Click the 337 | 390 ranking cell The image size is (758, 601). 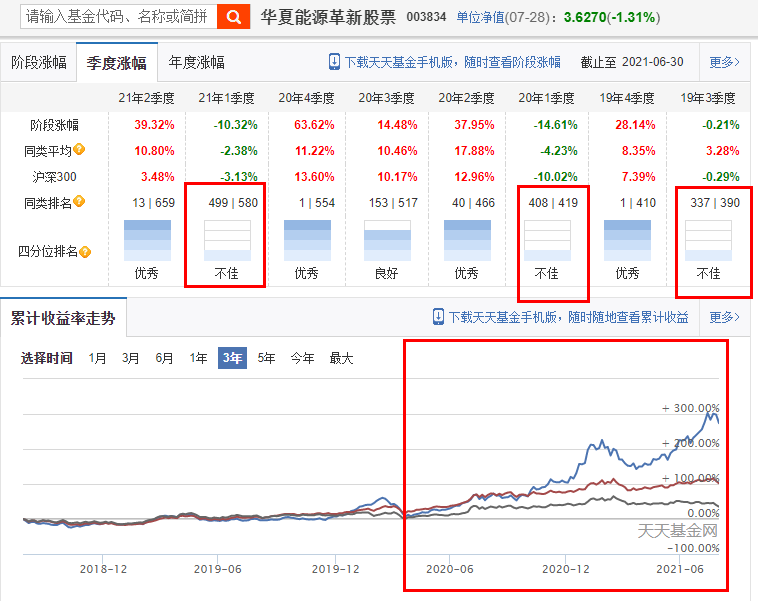click(x=715, y=203)
